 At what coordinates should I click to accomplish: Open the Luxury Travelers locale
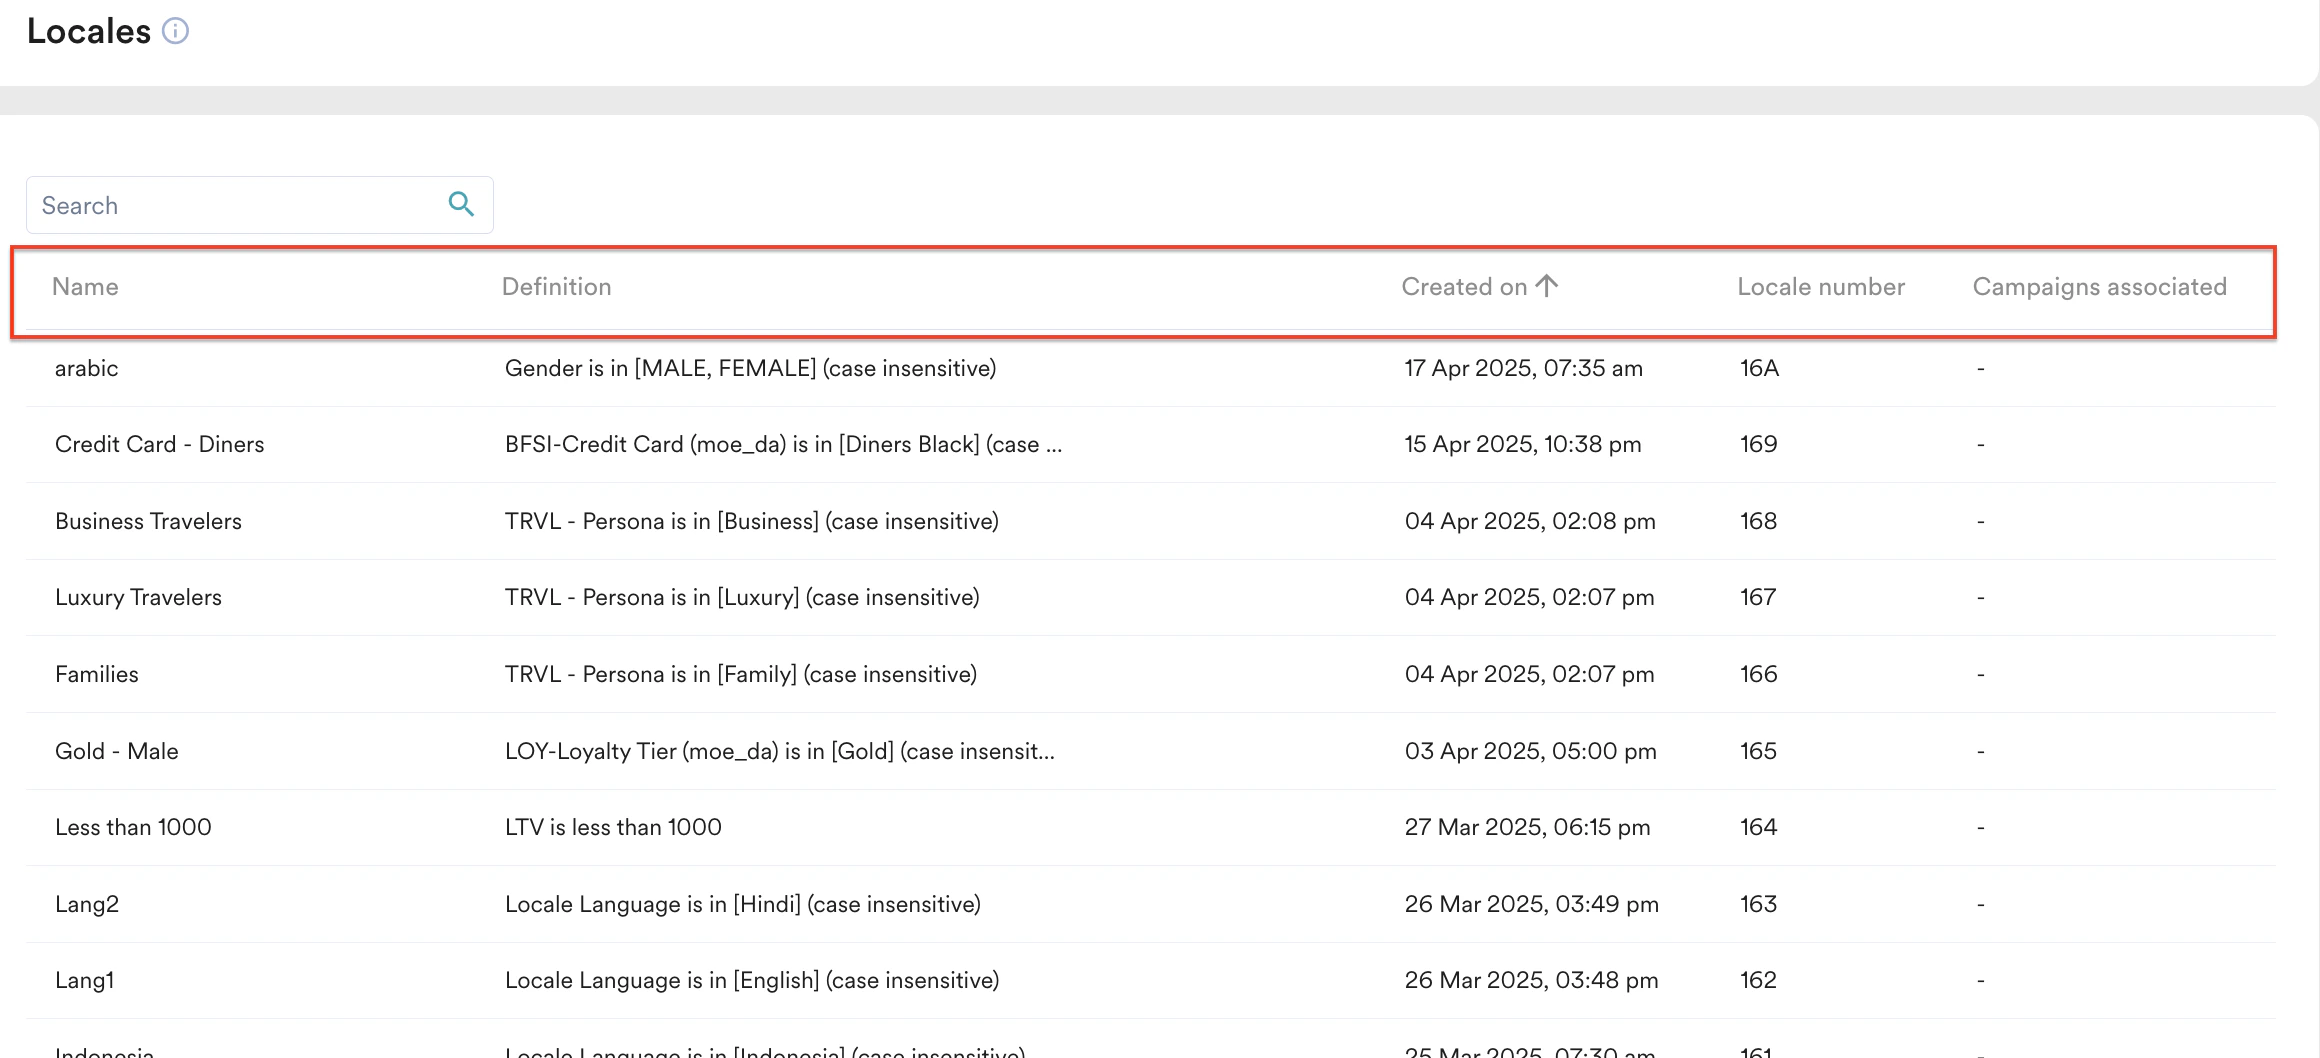tap(138, 597)
